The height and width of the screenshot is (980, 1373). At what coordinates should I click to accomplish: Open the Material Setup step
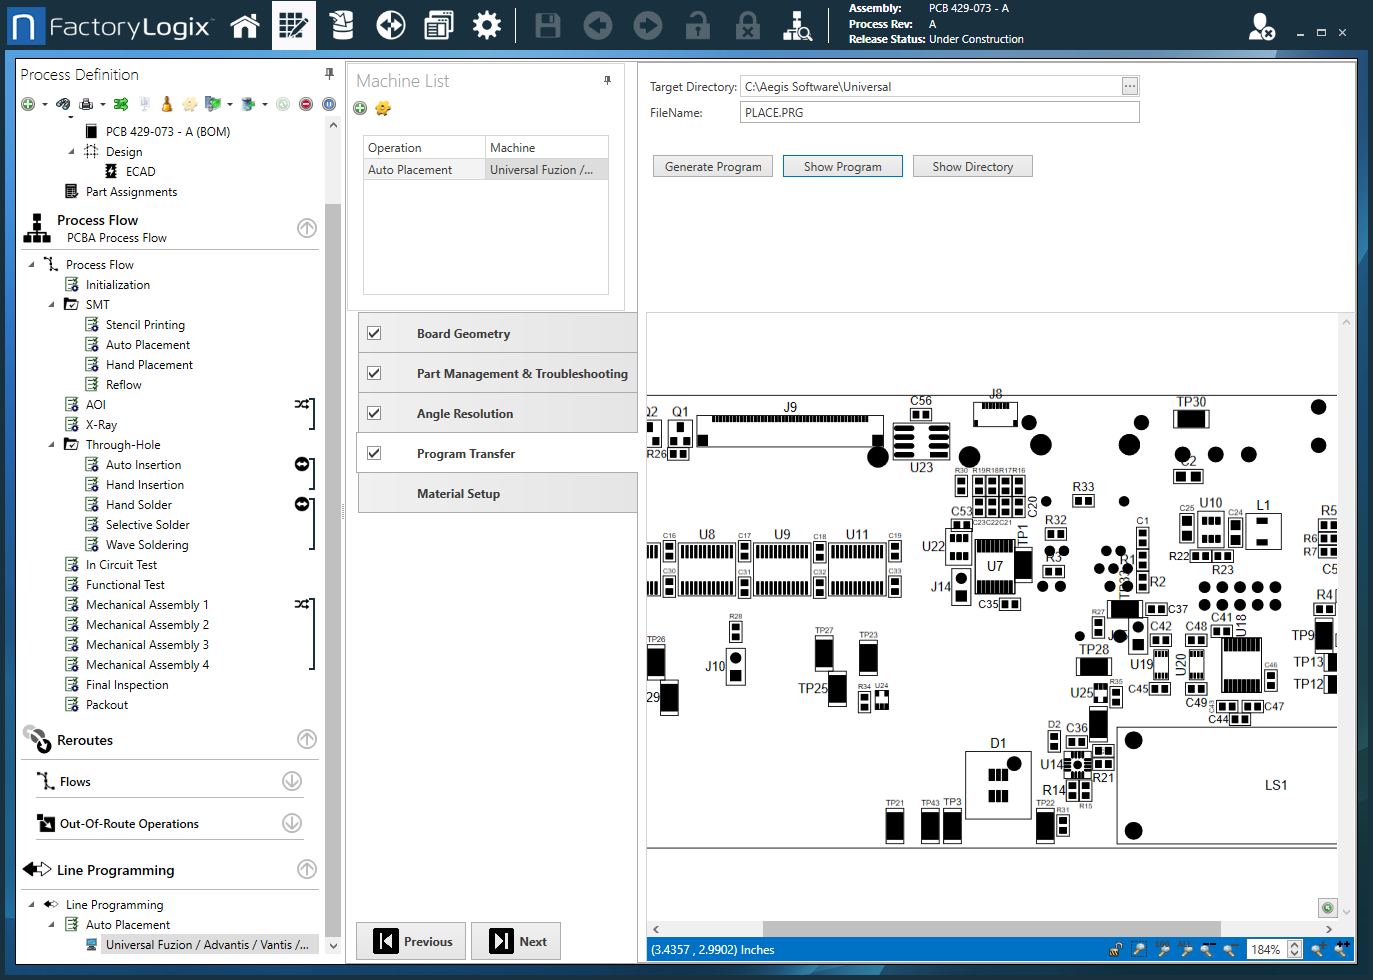(458, 493)
